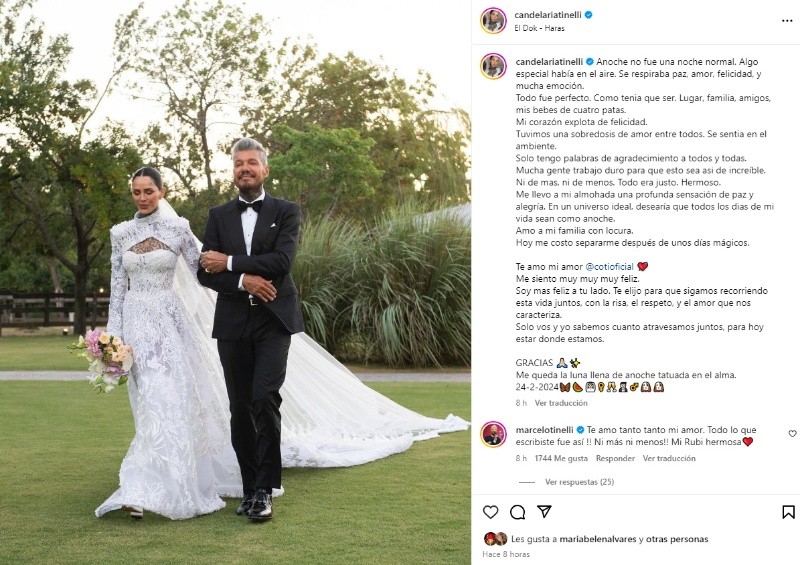
Task: Open mariabelenalvares profile from the likes line
Action: [597, 539]
